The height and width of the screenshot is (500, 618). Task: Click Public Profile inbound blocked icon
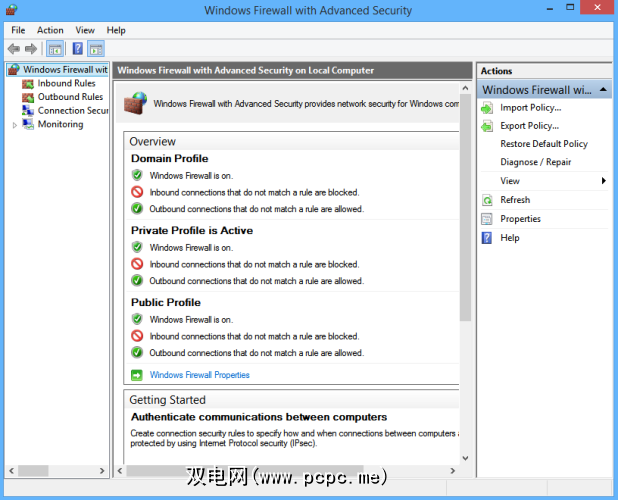(x=137, y=336)
